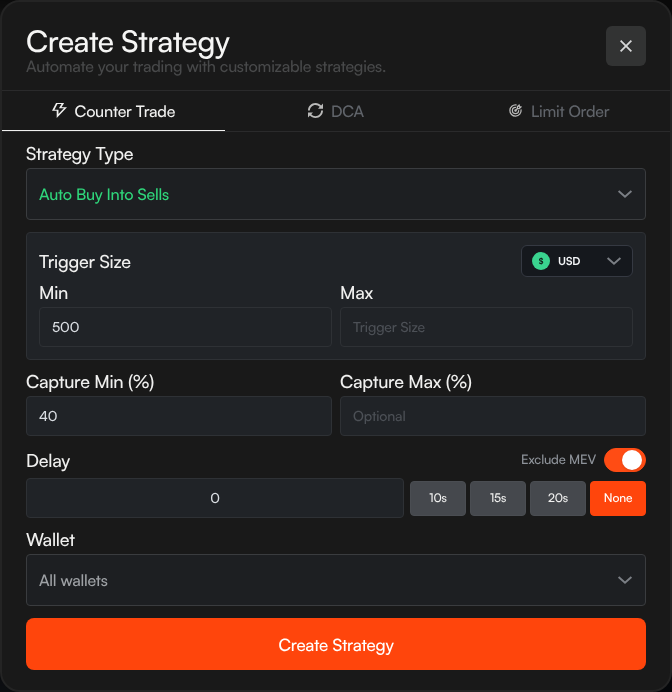Click the Trigger Size Max field
Screen dimensions: 672x692
(x=486, y=327)
